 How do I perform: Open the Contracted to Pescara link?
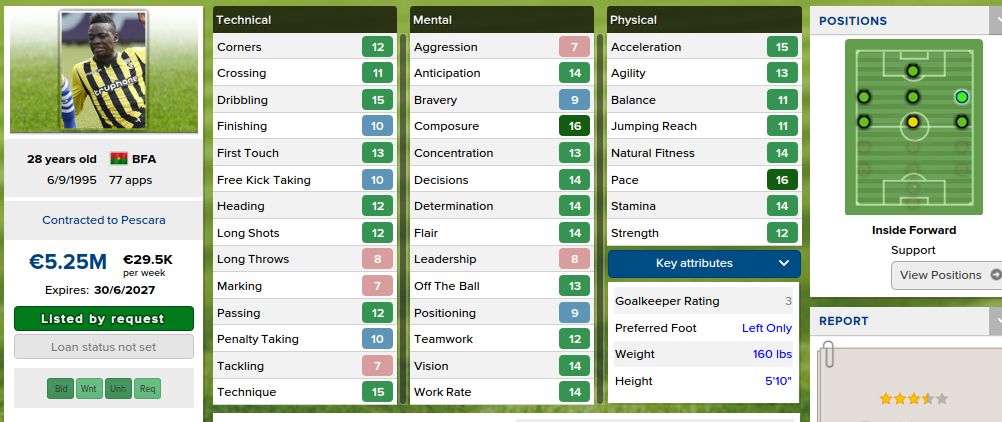pyautogui.click(x=104, y=220)
